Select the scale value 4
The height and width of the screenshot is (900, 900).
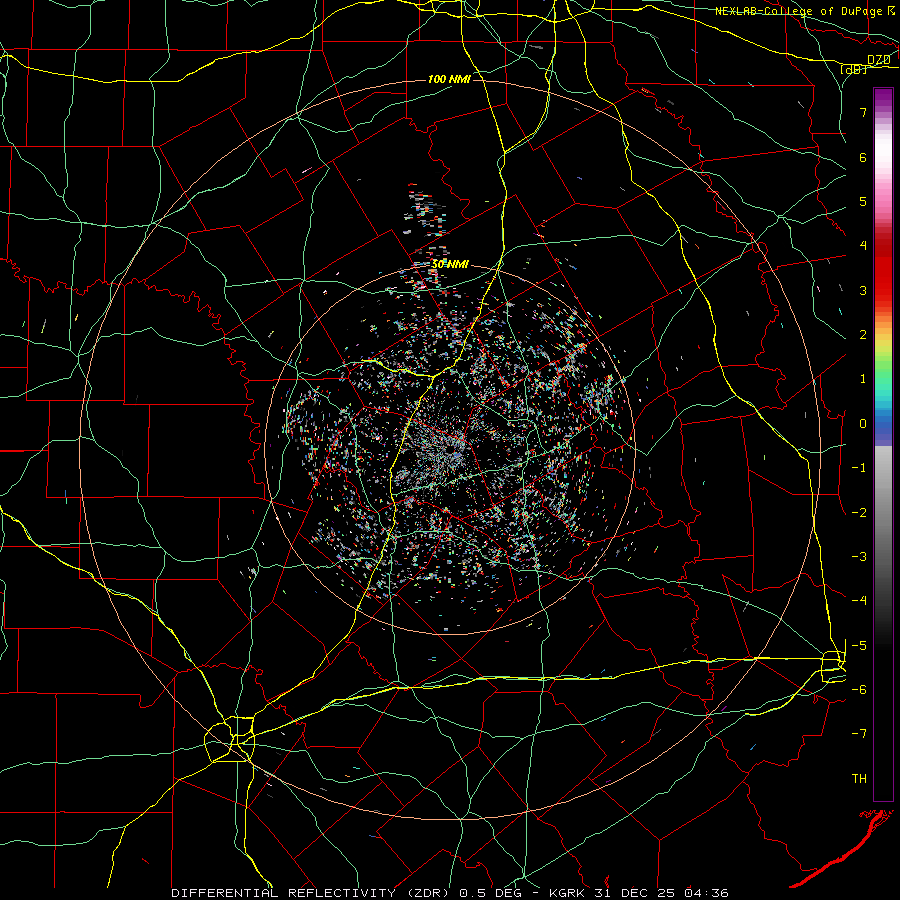coord(863,246)
